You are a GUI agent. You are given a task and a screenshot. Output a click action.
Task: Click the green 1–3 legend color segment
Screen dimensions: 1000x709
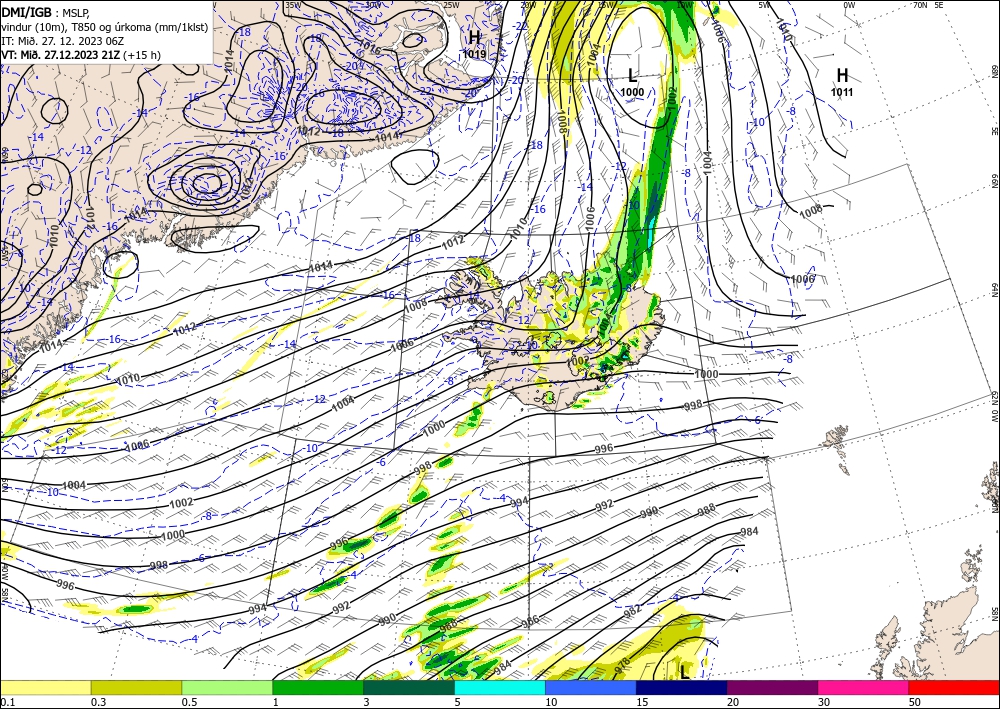(318, 687)
